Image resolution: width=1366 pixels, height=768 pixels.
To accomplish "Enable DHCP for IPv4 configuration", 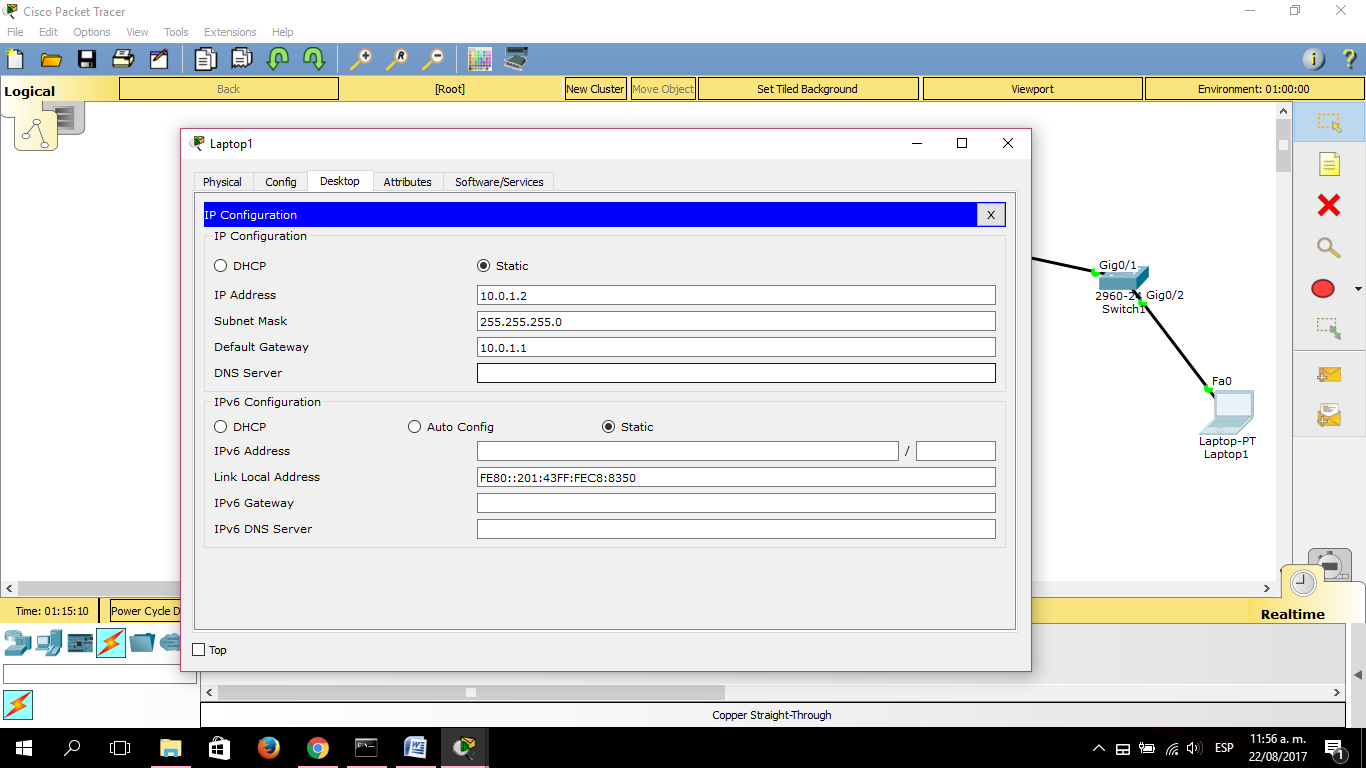I will pyautogui.click(x=219, y=265).
